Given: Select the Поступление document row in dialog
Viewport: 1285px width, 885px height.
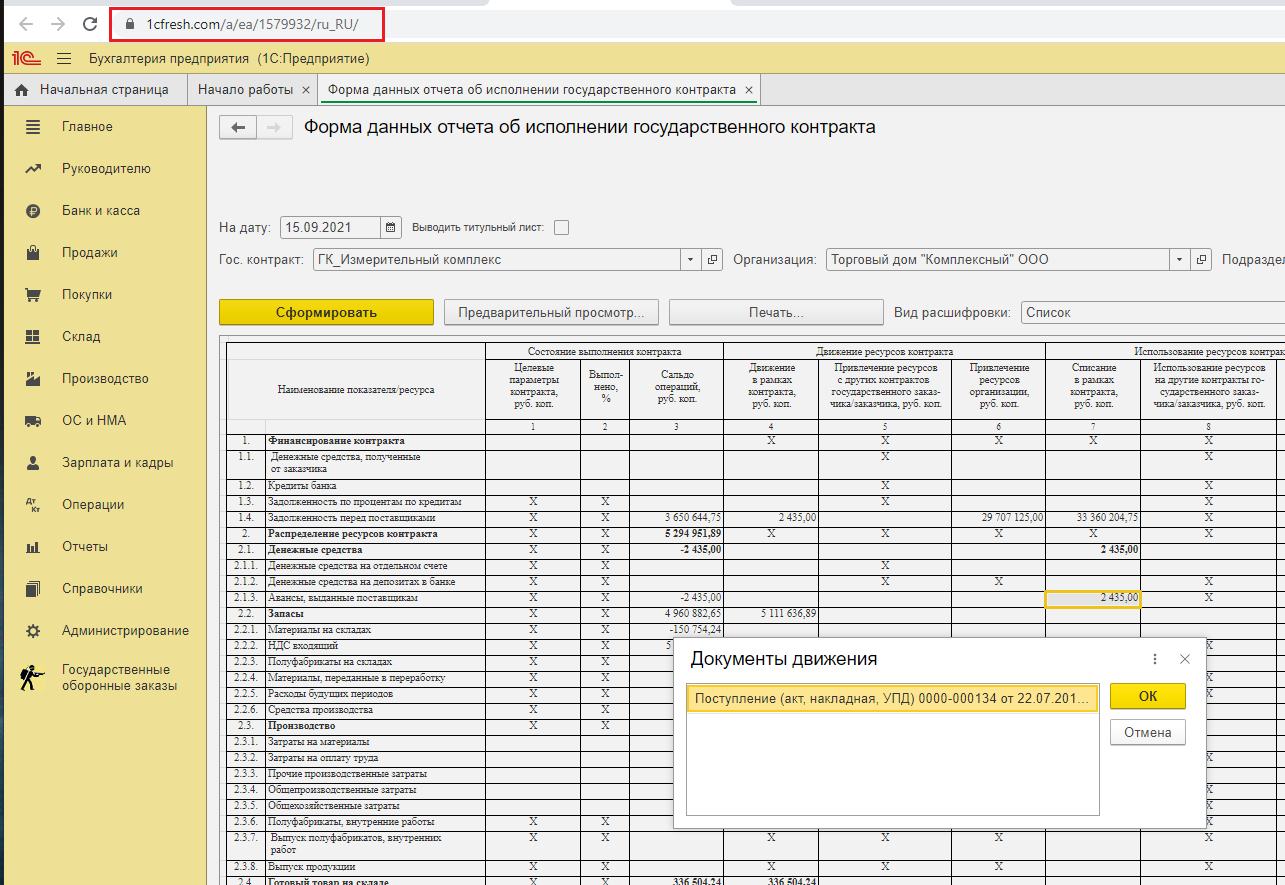Looking at the screenshot, I should point(892,698).
